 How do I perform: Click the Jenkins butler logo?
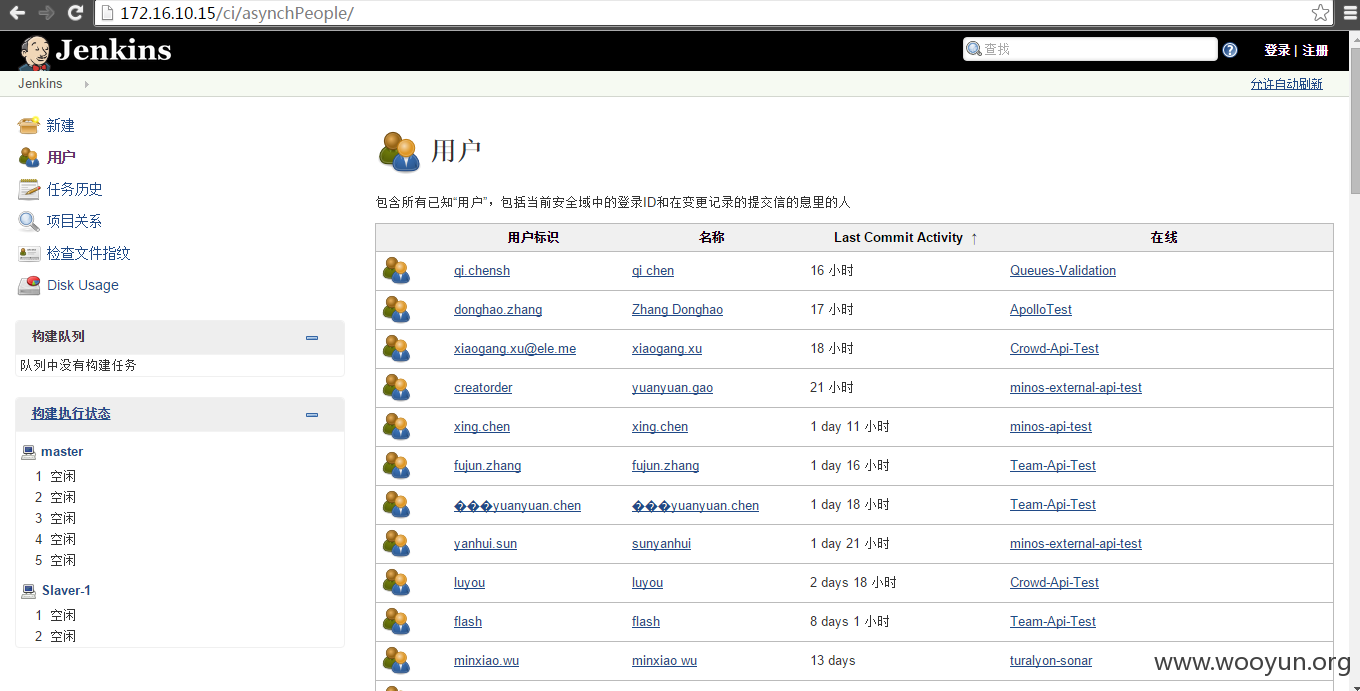(x=35, y=52)
